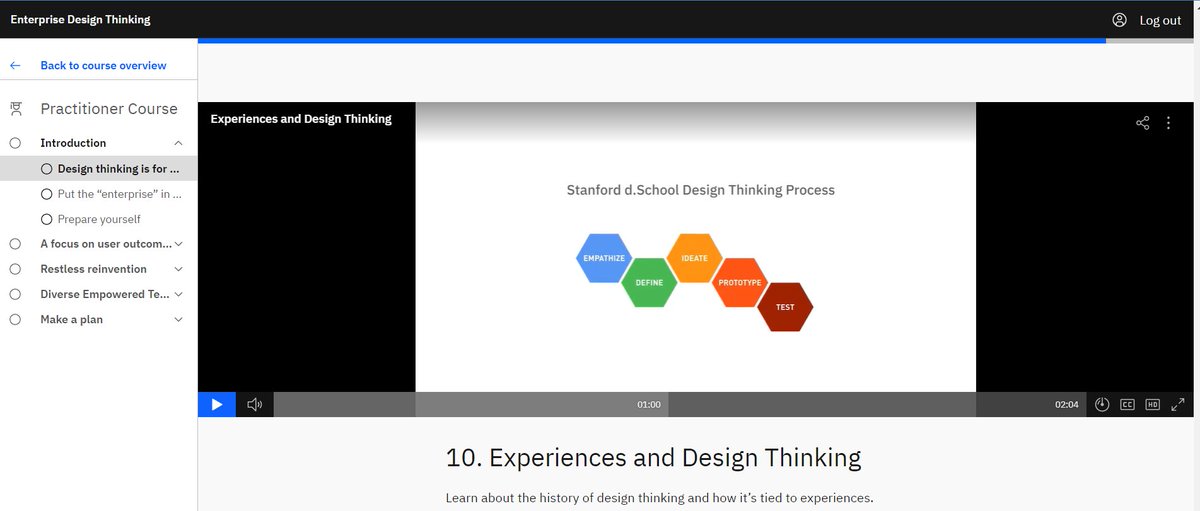The width and height of the screenshot is (1200, 511).
Task: Click the Ideate hexagon in slide
Action: [694, 258]
